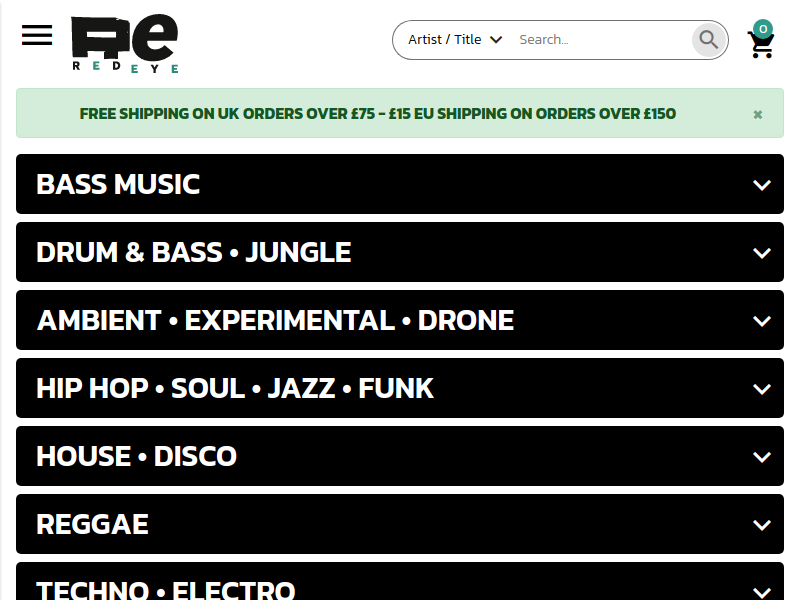800x600 pixels.
Task: Click the magnifying glass search button
Action: [x=709, y=39]
